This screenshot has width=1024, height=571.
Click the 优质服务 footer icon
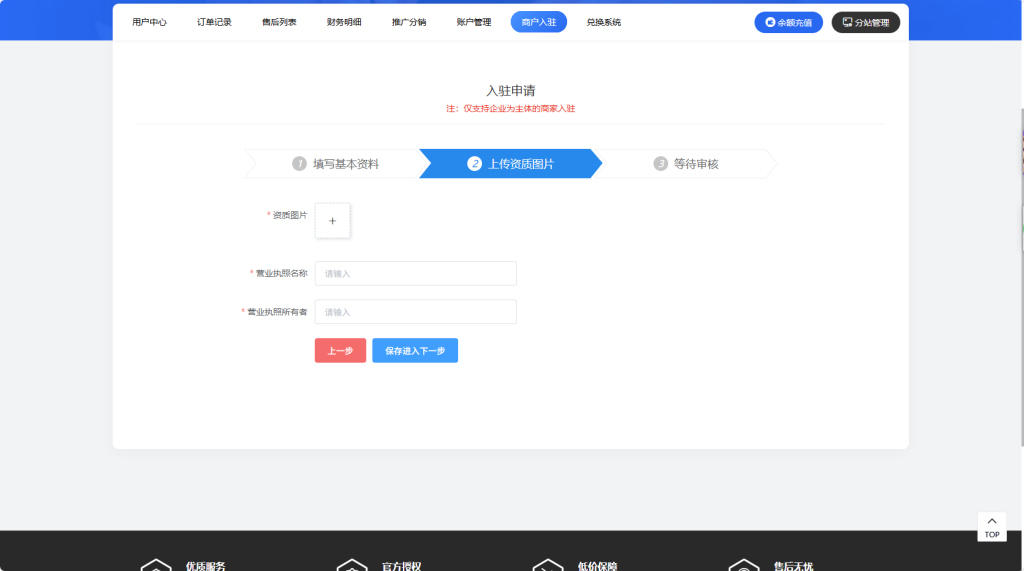click(156, 566)
